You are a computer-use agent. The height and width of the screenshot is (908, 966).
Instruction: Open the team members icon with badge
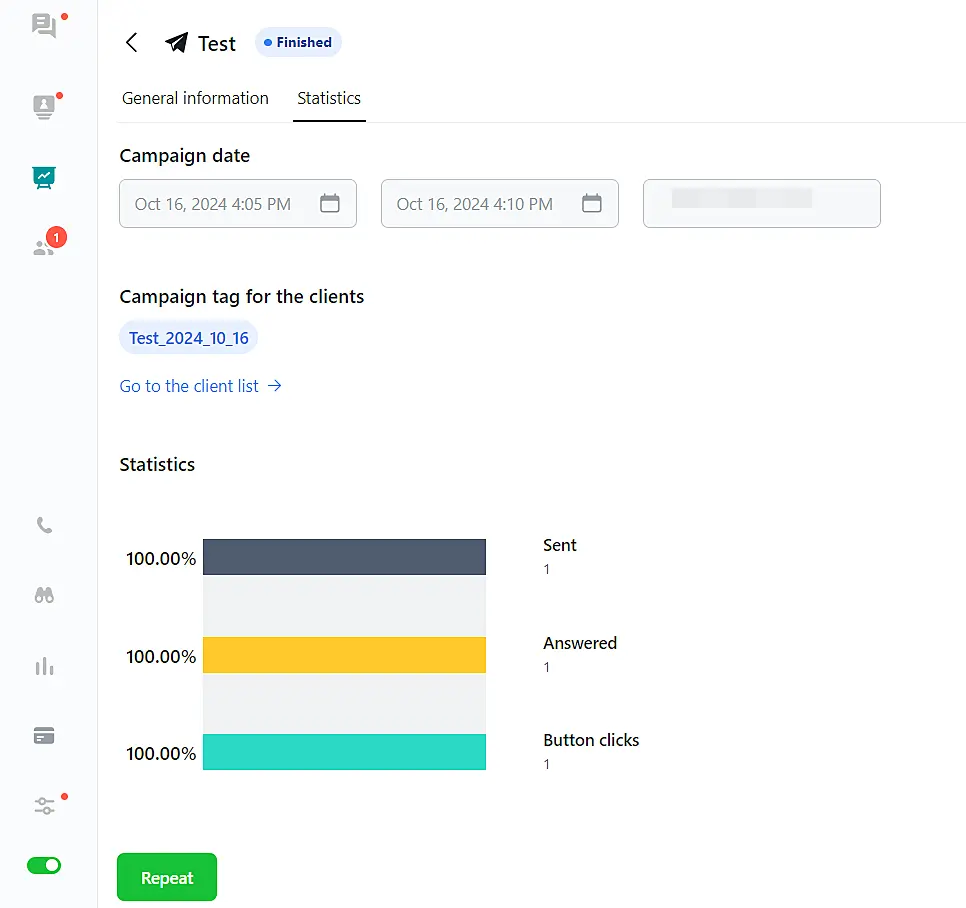[x=44, y=247]
